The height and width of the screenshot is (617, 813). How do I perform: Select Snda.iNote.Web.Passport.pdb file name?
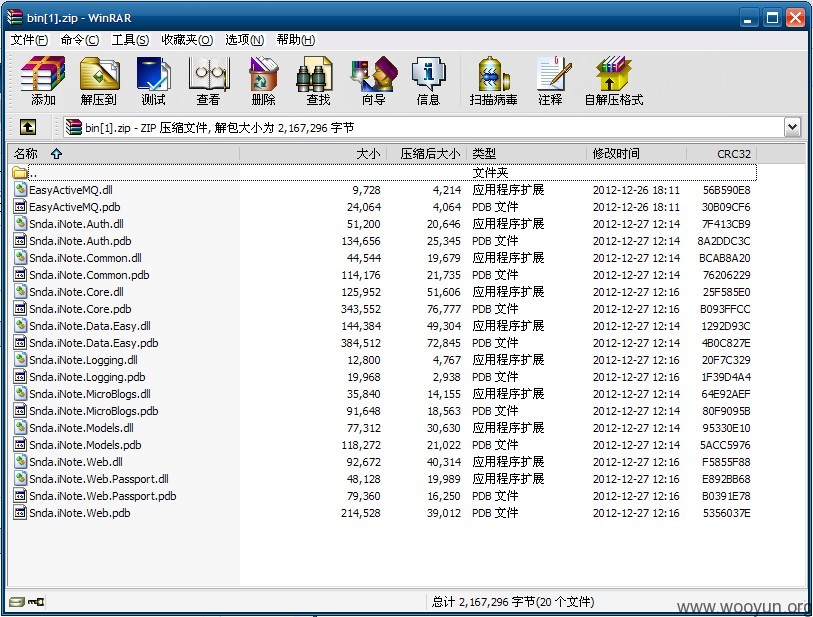[103, 496]
